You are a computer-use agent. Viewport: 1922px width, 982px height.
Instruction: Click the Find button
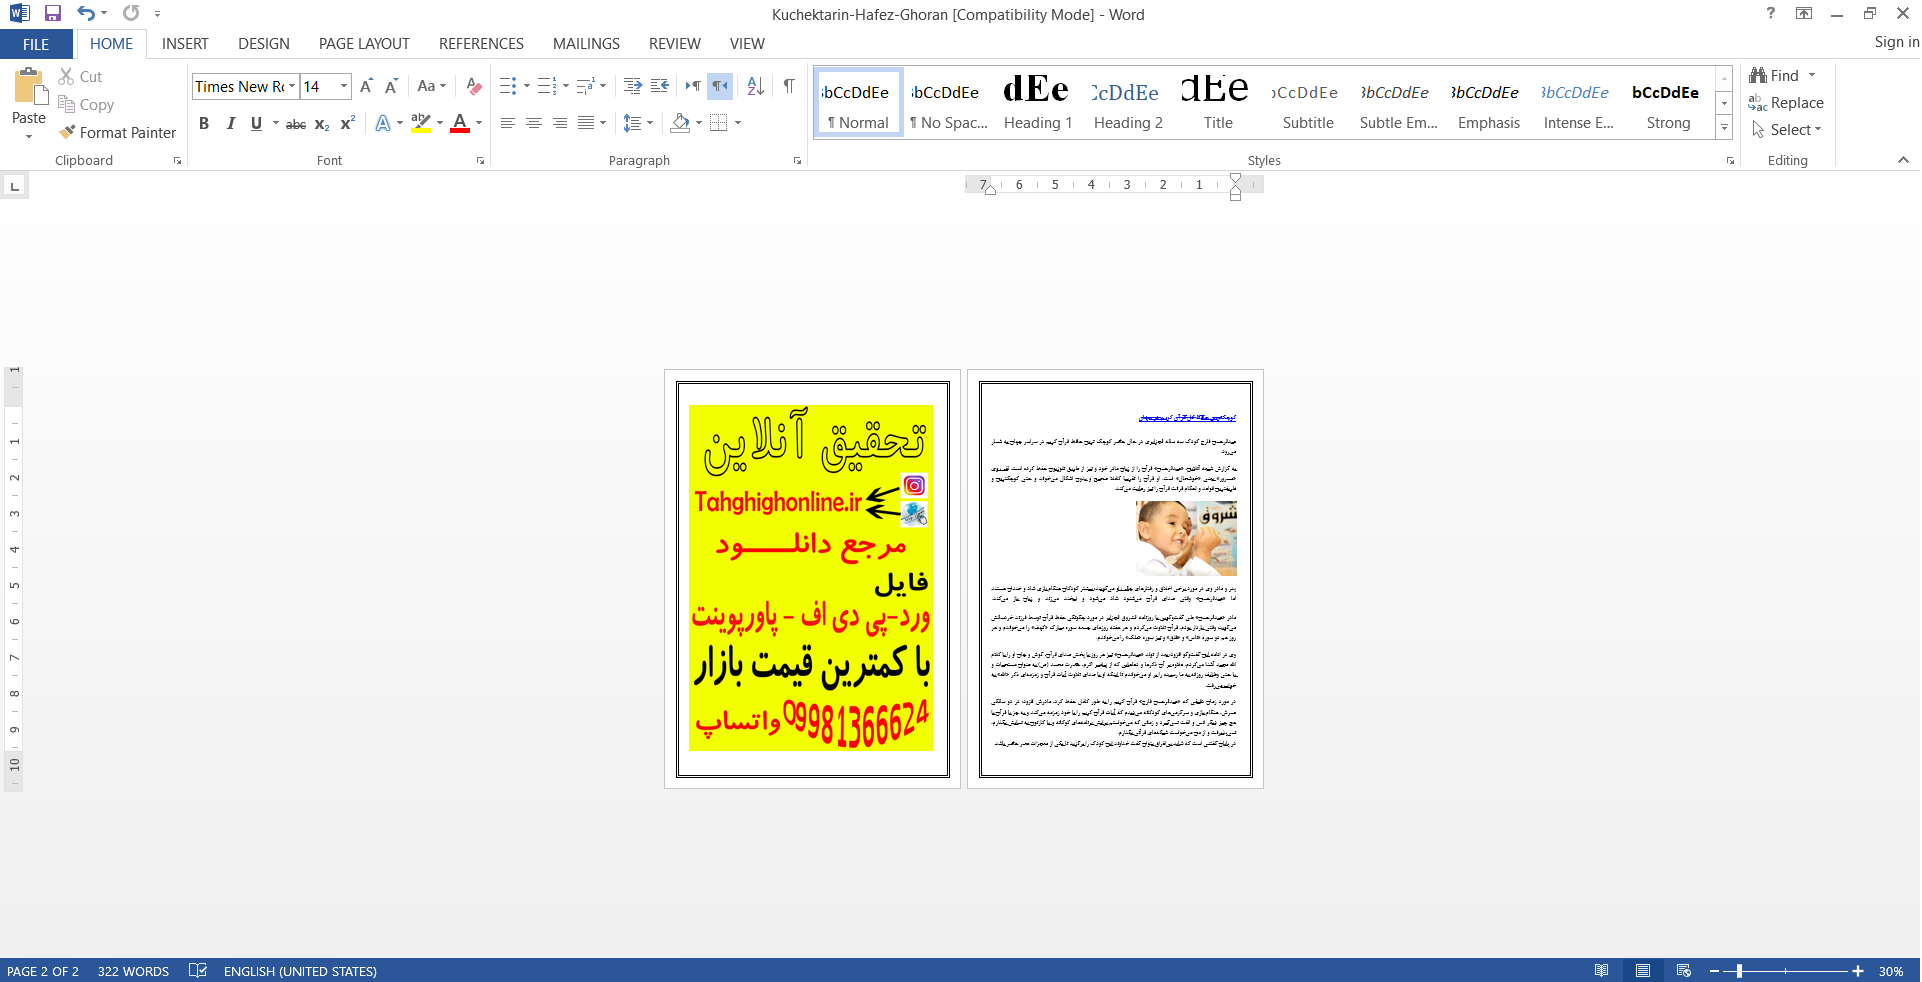click(x=1774, y=76)
